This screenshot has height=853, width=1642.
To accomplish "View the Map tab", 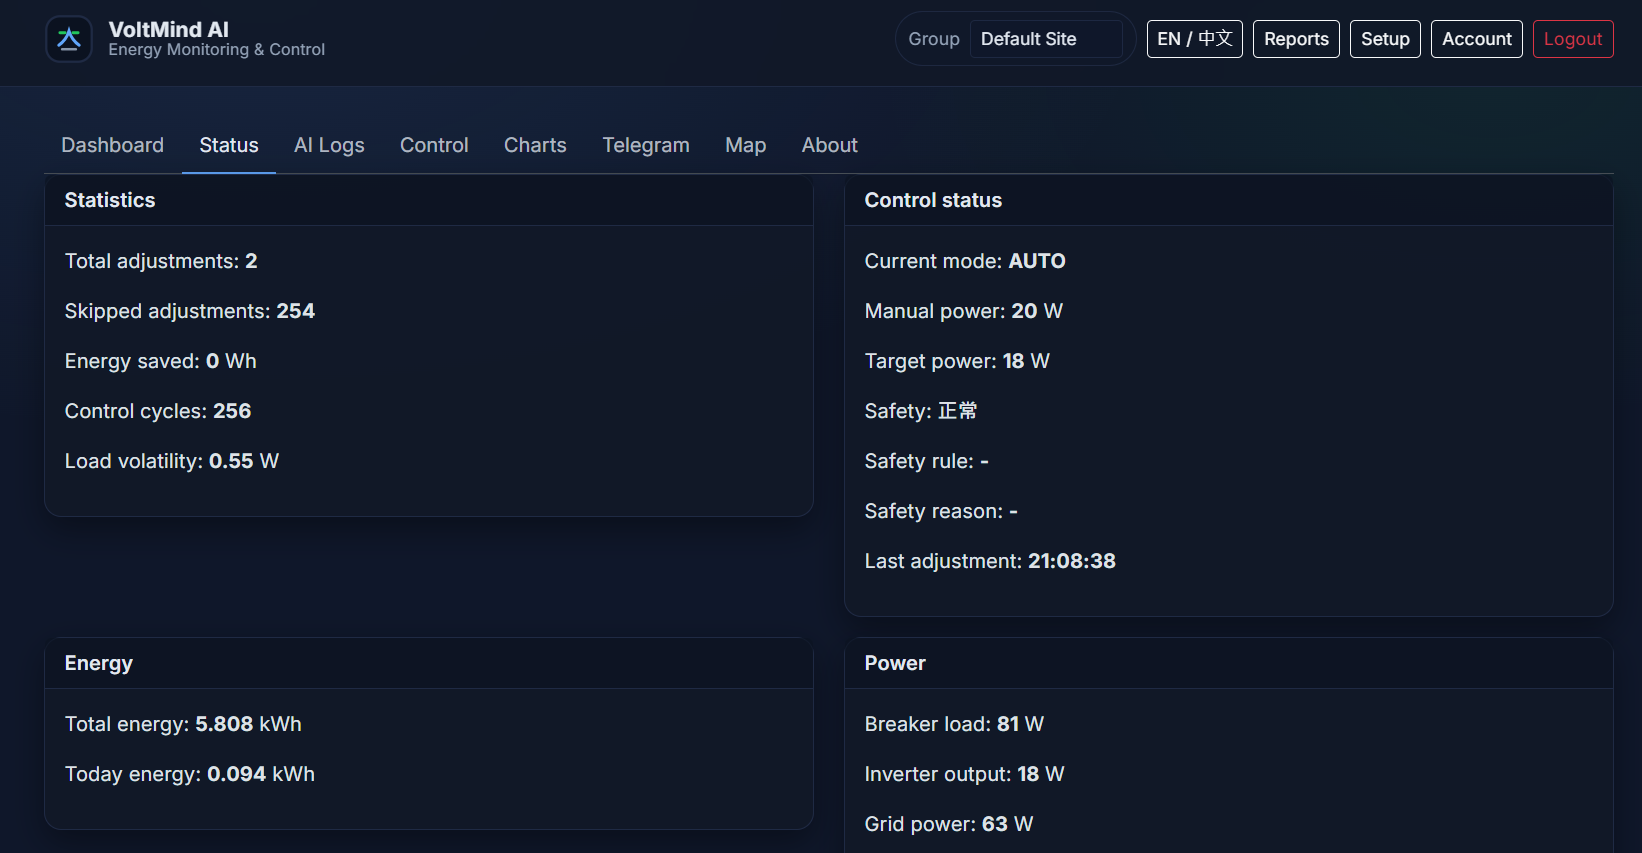I will click(745, 145).
